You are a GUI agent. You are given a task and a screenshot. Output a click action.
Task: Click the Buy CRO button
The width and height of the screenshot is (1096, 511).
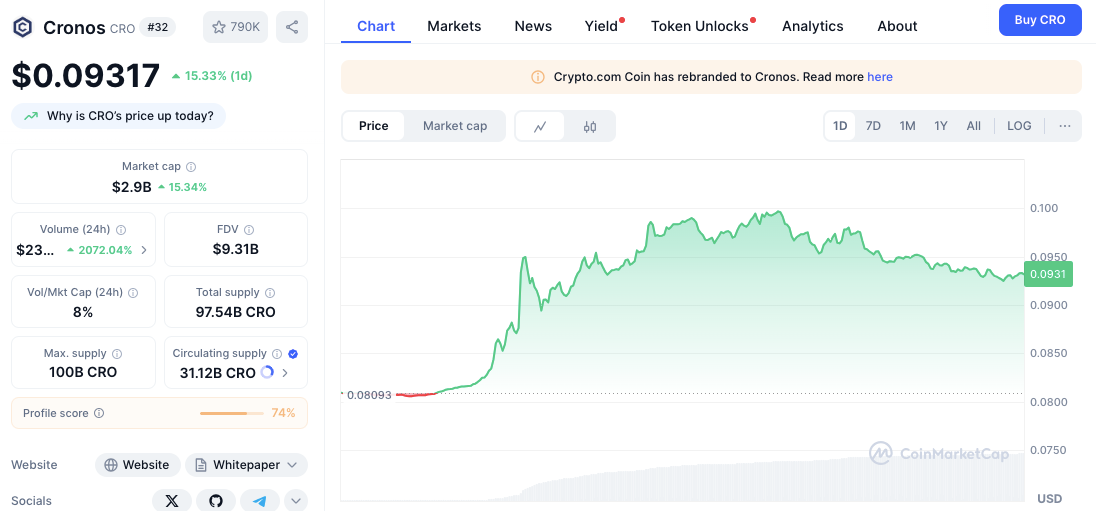click(x=1040, y=20)
